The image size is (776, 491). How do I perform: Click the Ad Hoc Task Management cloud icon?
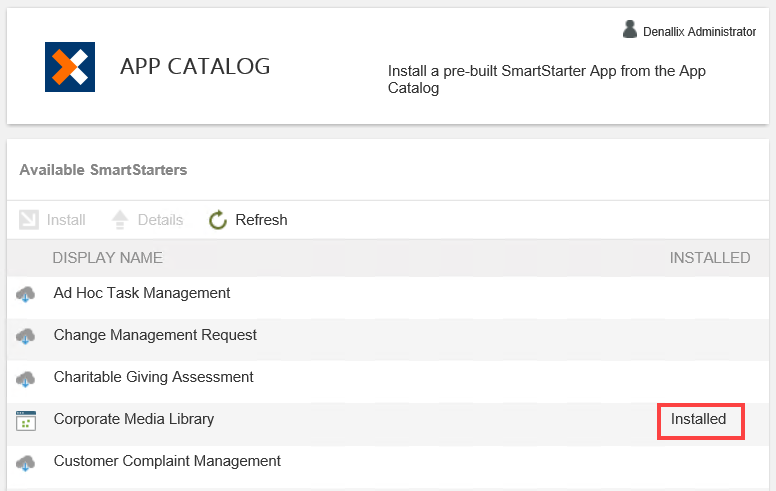coord(26,294)
